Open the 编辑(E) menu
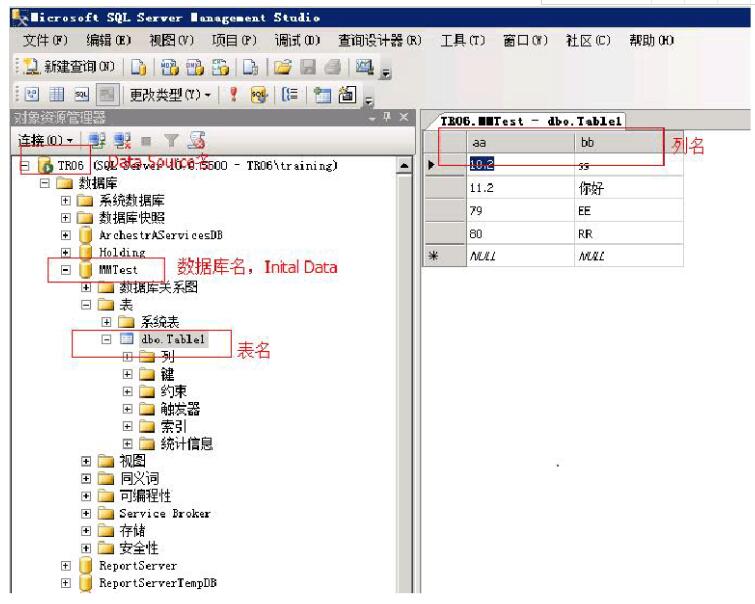 tap(108, 40)
